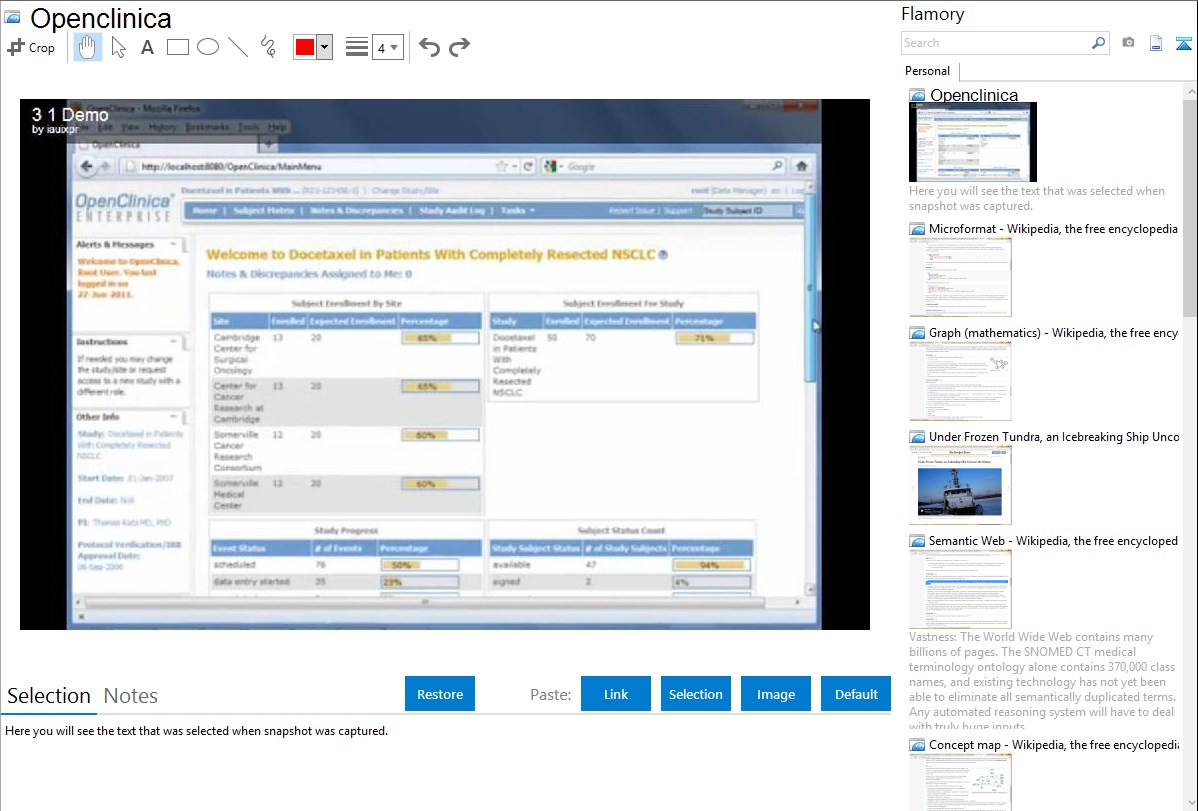Viewport: 1198px width, 811px height.
Task: Open the Notes tab
Action: [x=131, y=696]
